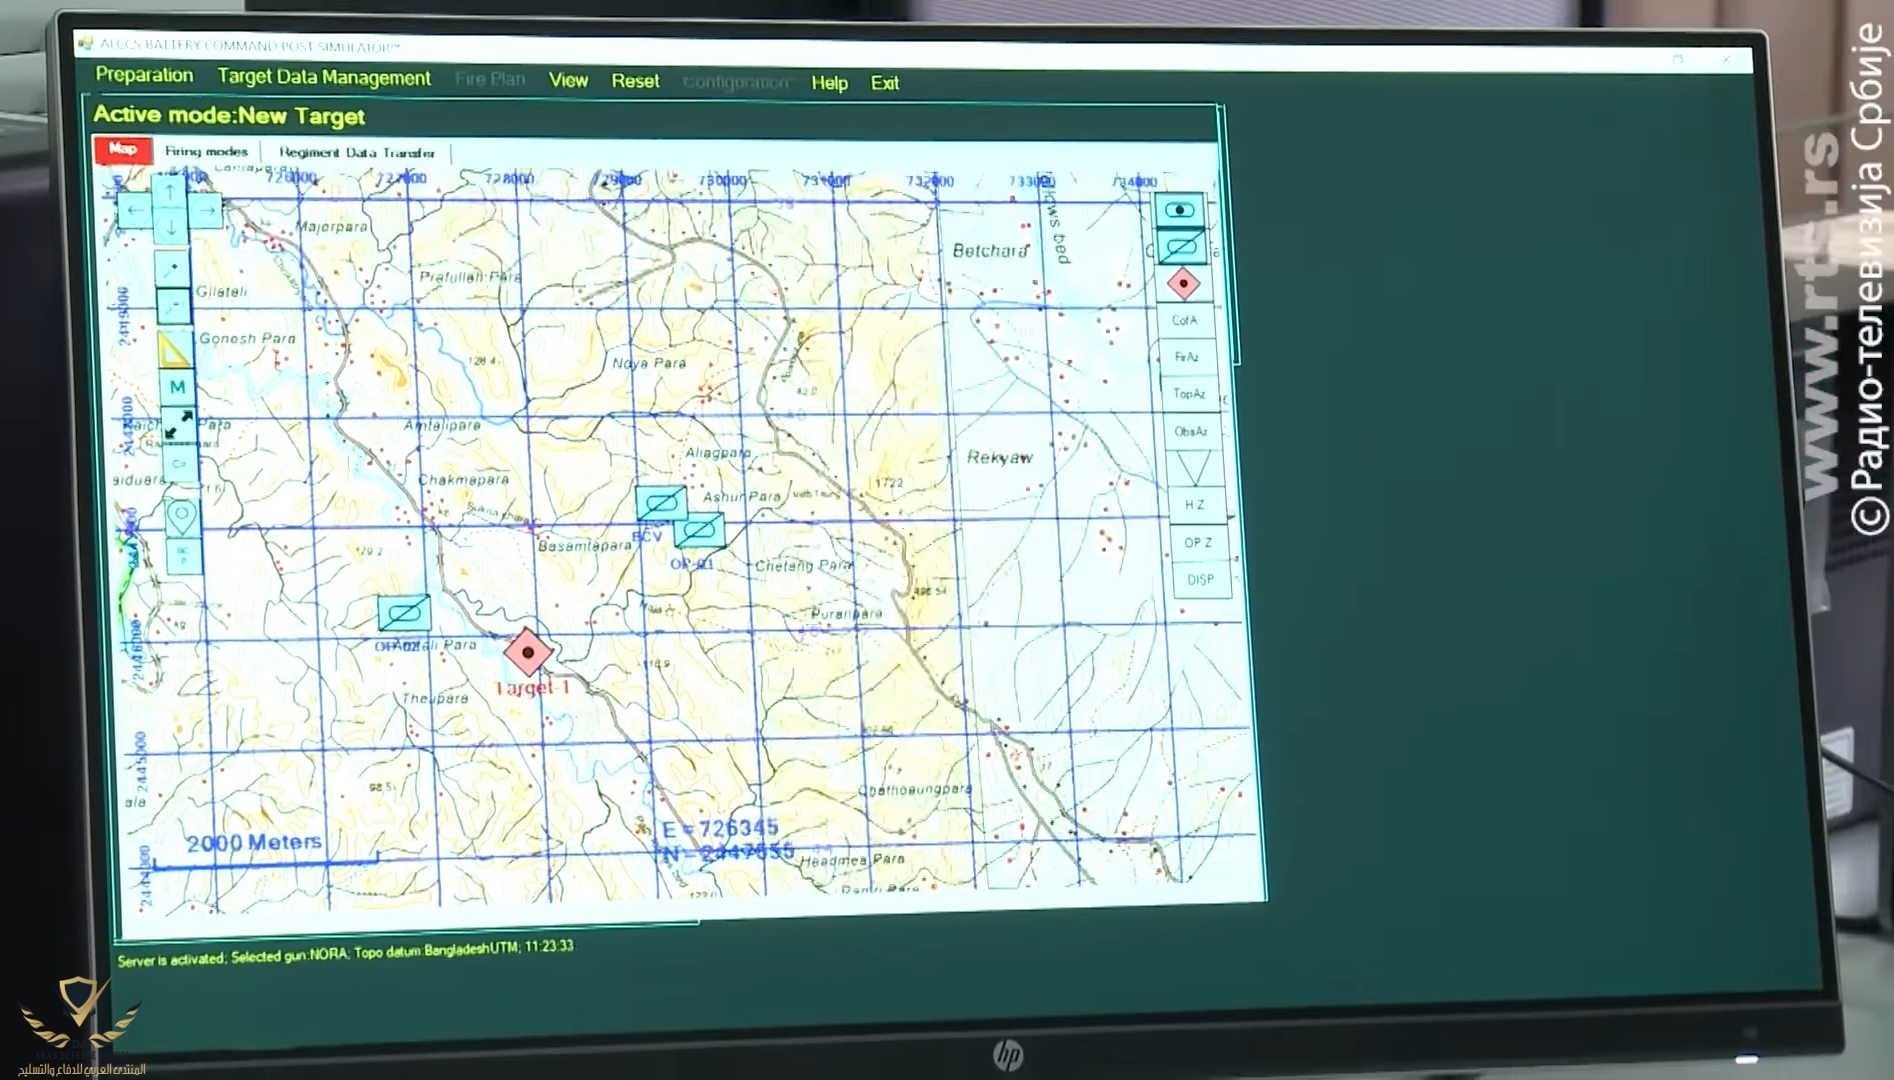Click the FirAz button
This screenshot has height=1080, width=1894.
tap(1187, 357)
